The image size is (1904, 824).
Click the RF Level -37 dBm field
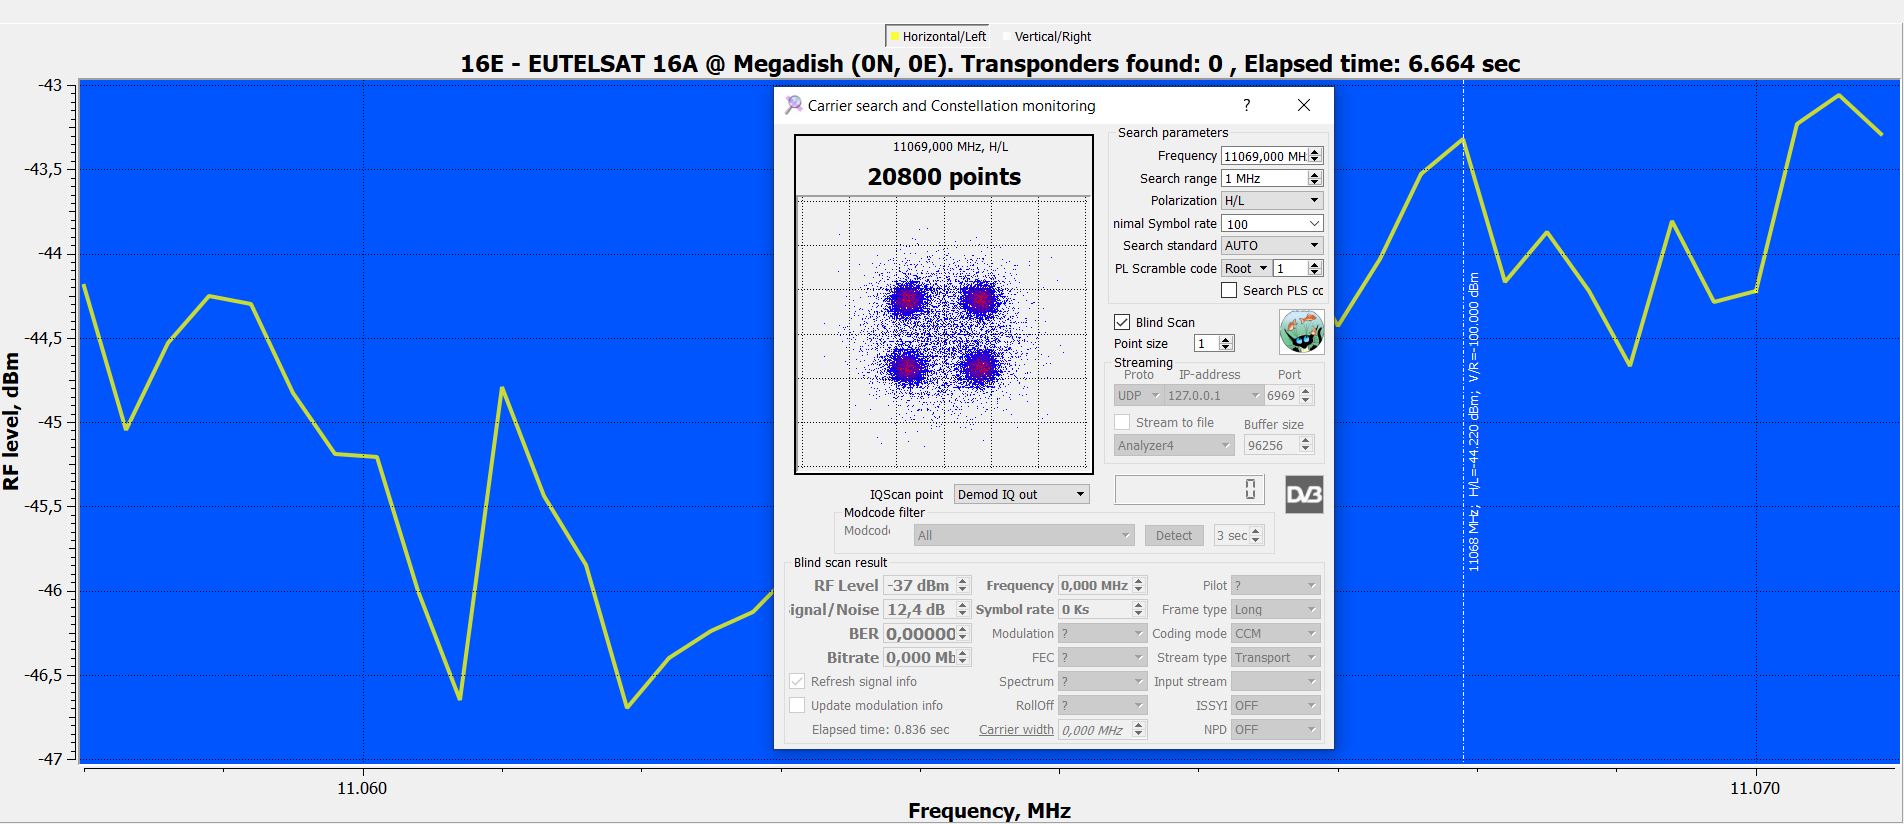[927, 585]
